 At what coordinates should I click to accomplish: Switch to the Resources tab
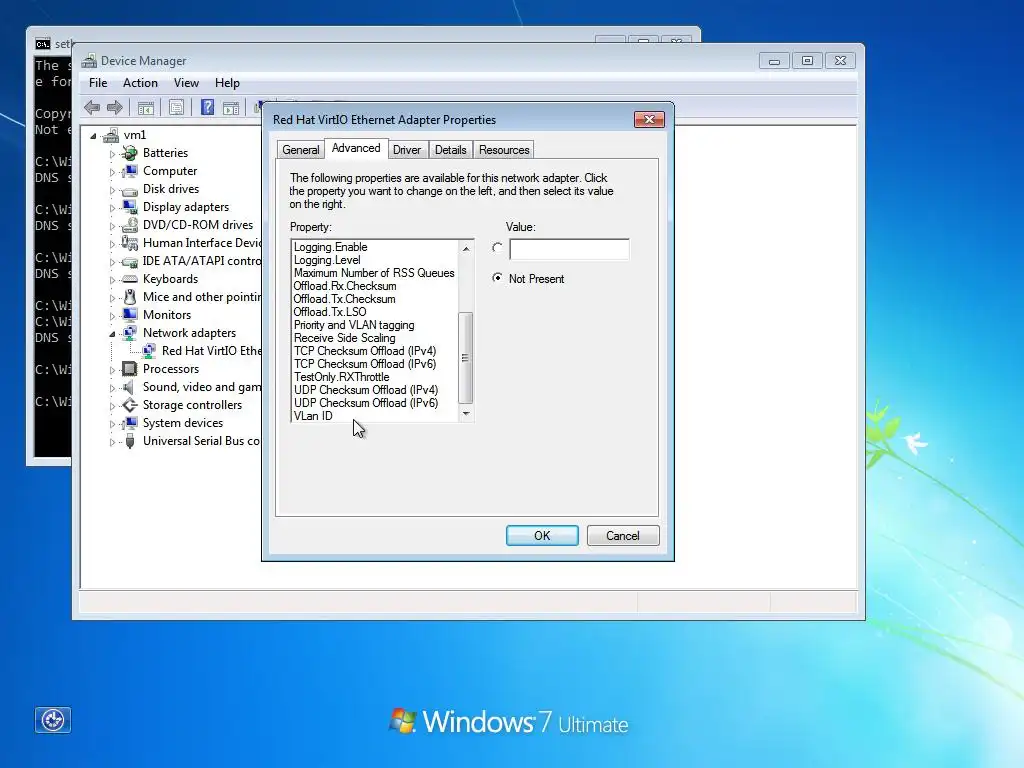pos(504,150)
